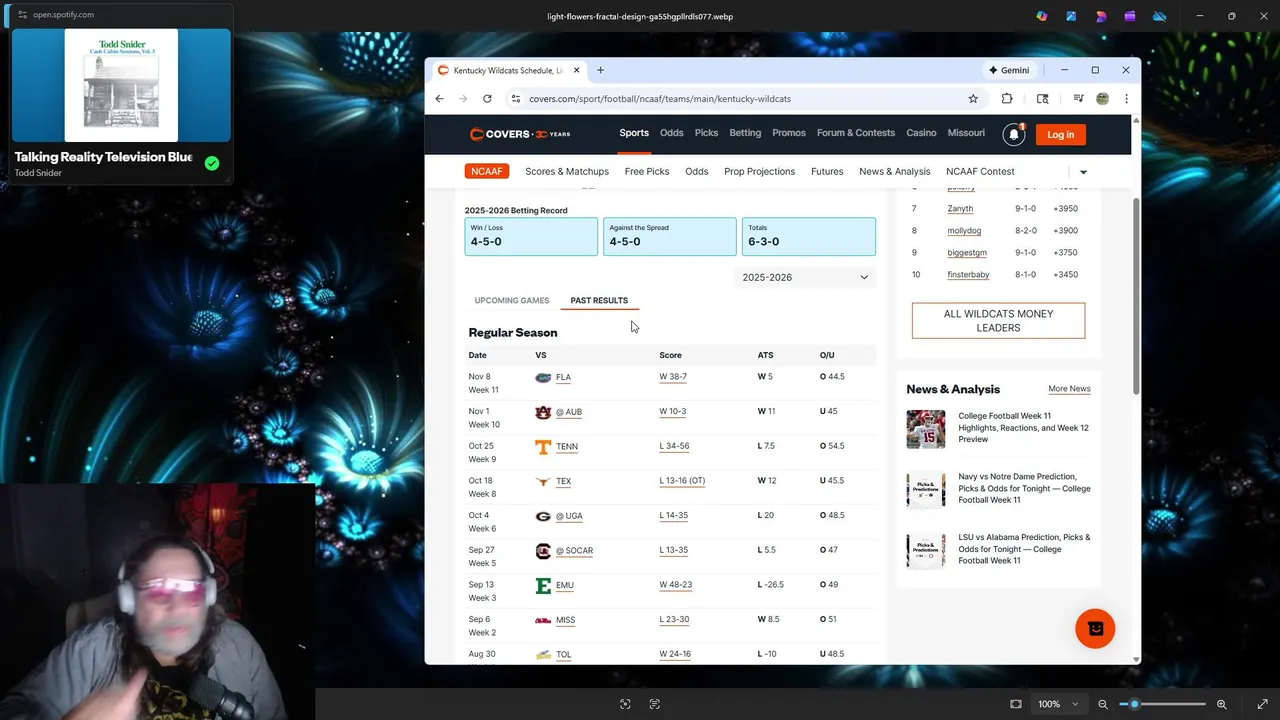Bookmark this page with star icon

pyautogui.click(x=973, y=99)
